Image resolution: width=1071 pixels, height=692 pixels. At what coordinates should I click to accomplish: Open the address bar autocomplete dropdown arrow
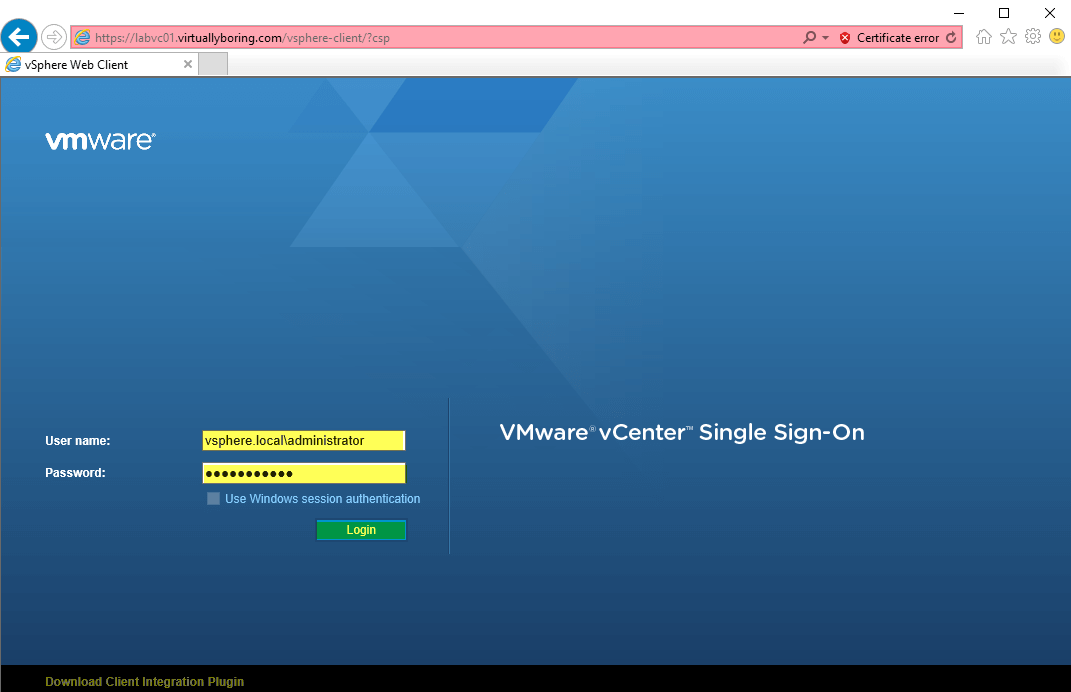pyautogui.click(x=825, y=38)
